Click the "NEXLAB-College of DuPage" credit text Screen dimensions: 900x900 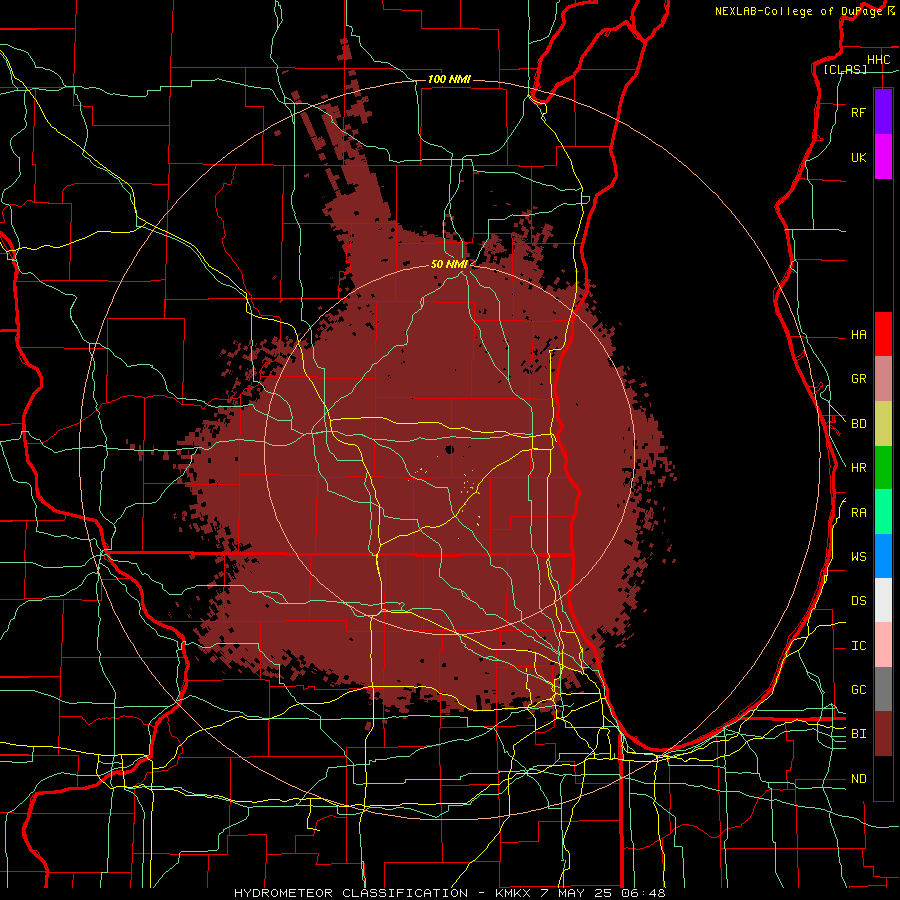tap(798, 11)
